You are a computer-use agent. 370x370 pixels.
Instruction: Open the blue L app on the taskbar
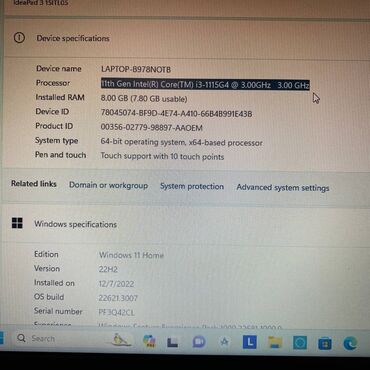[250, 342]
